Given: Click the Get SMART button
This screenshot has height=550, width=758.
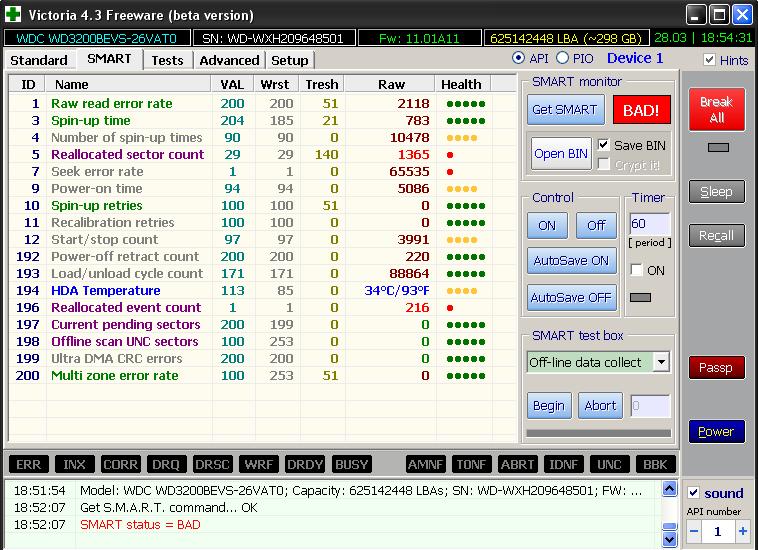Looking at the screenshot, I should pyautogui.click(x=565, y=110).
